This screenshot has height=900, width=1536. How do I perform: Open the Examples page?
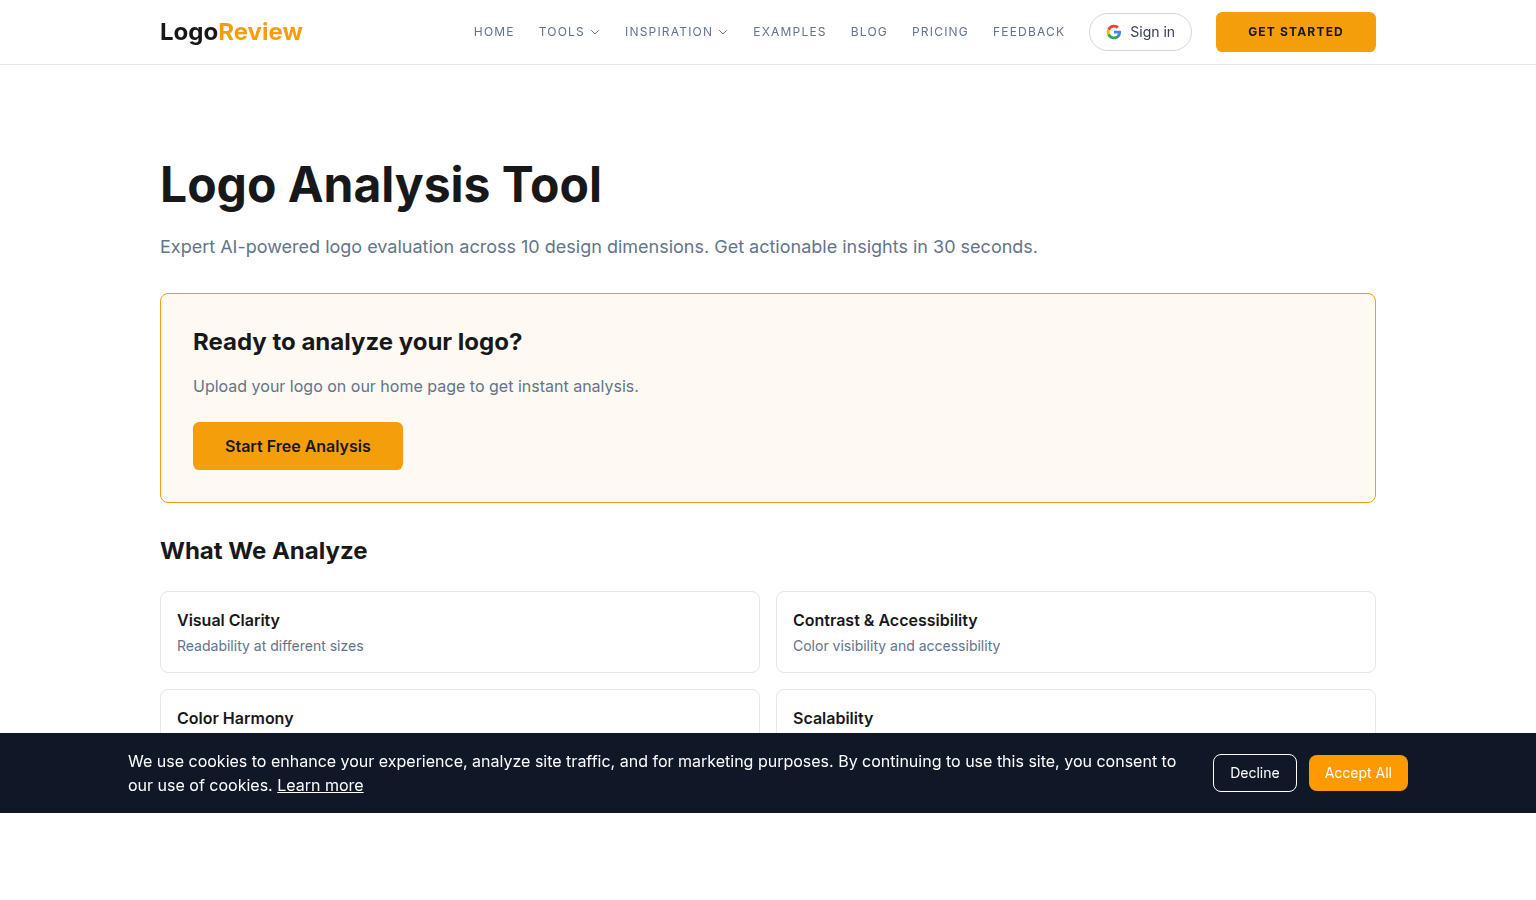tap(789, 32)
